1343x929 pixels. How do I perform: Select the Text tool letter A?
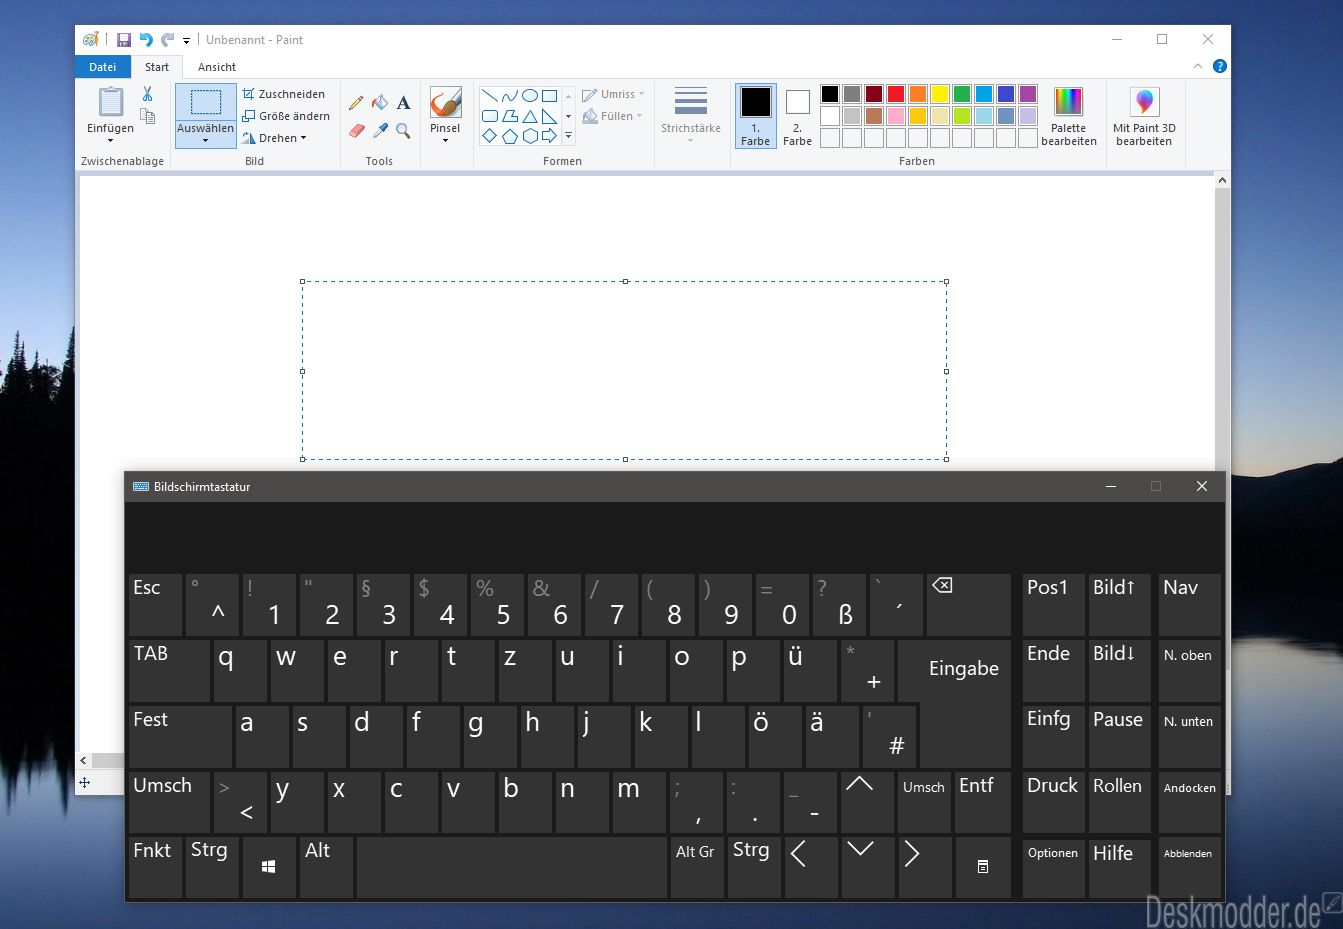[403, 103]
